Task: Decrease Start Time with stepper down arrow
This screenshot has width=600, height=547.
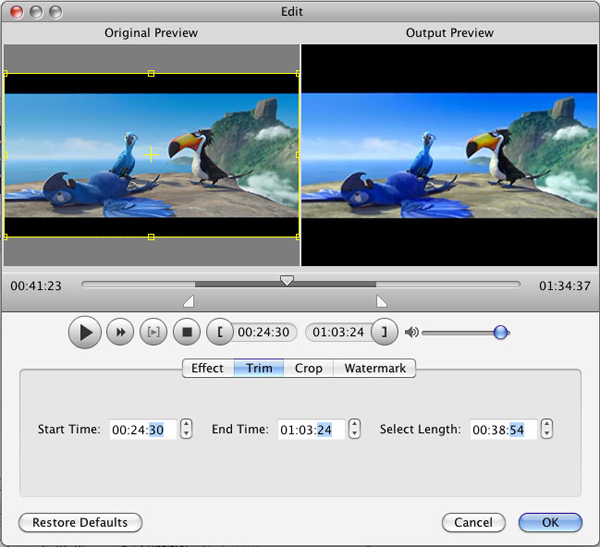Action: point(186,434)
